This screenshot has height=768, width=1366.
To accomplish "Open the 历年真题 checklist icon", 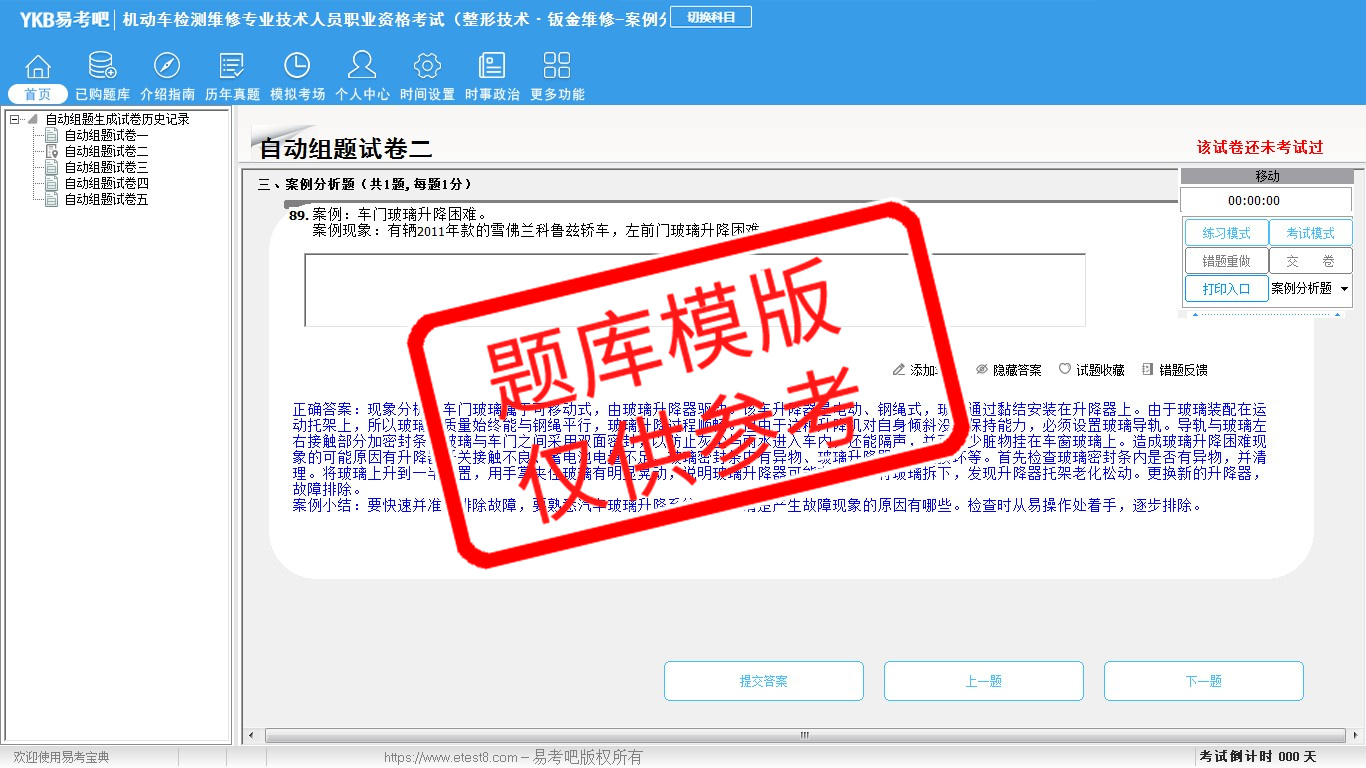I will 232,67.
